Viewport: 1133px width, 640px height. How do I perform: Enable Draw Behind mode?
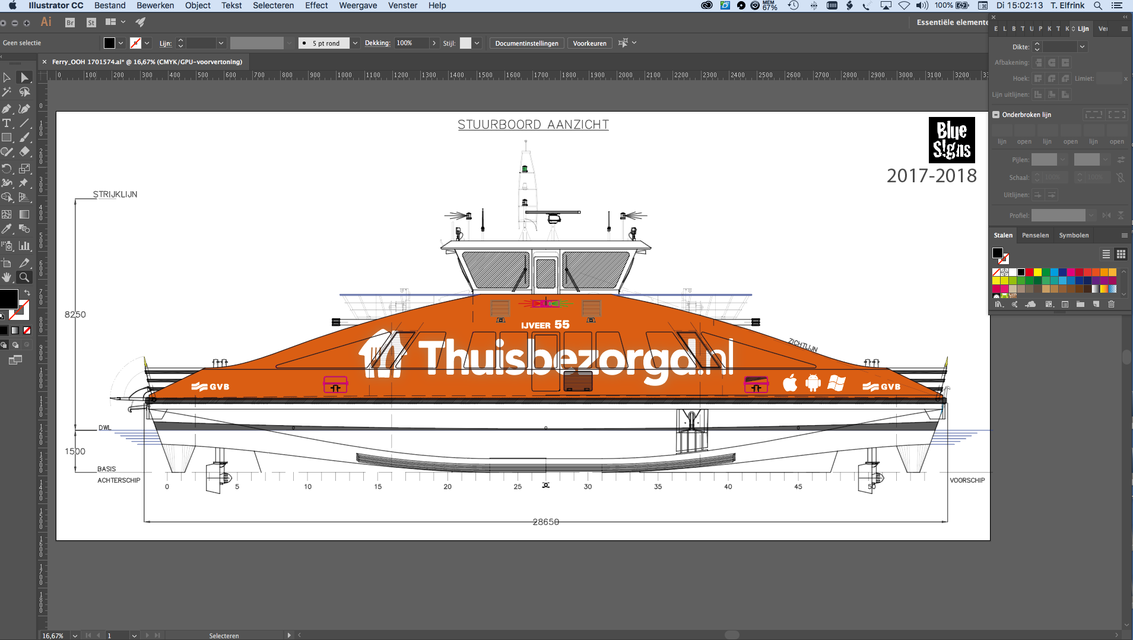[15, 345]
